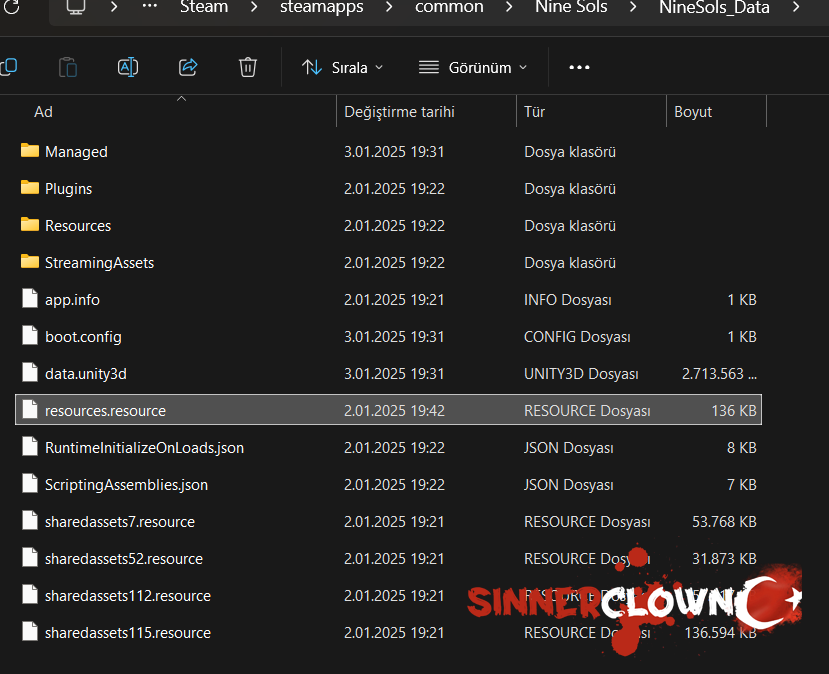Click the RuntimeInitializeOnLoads.json file icon
This screenshot has width=829, height=674.
pyautogui.click(x=30, y=447)
